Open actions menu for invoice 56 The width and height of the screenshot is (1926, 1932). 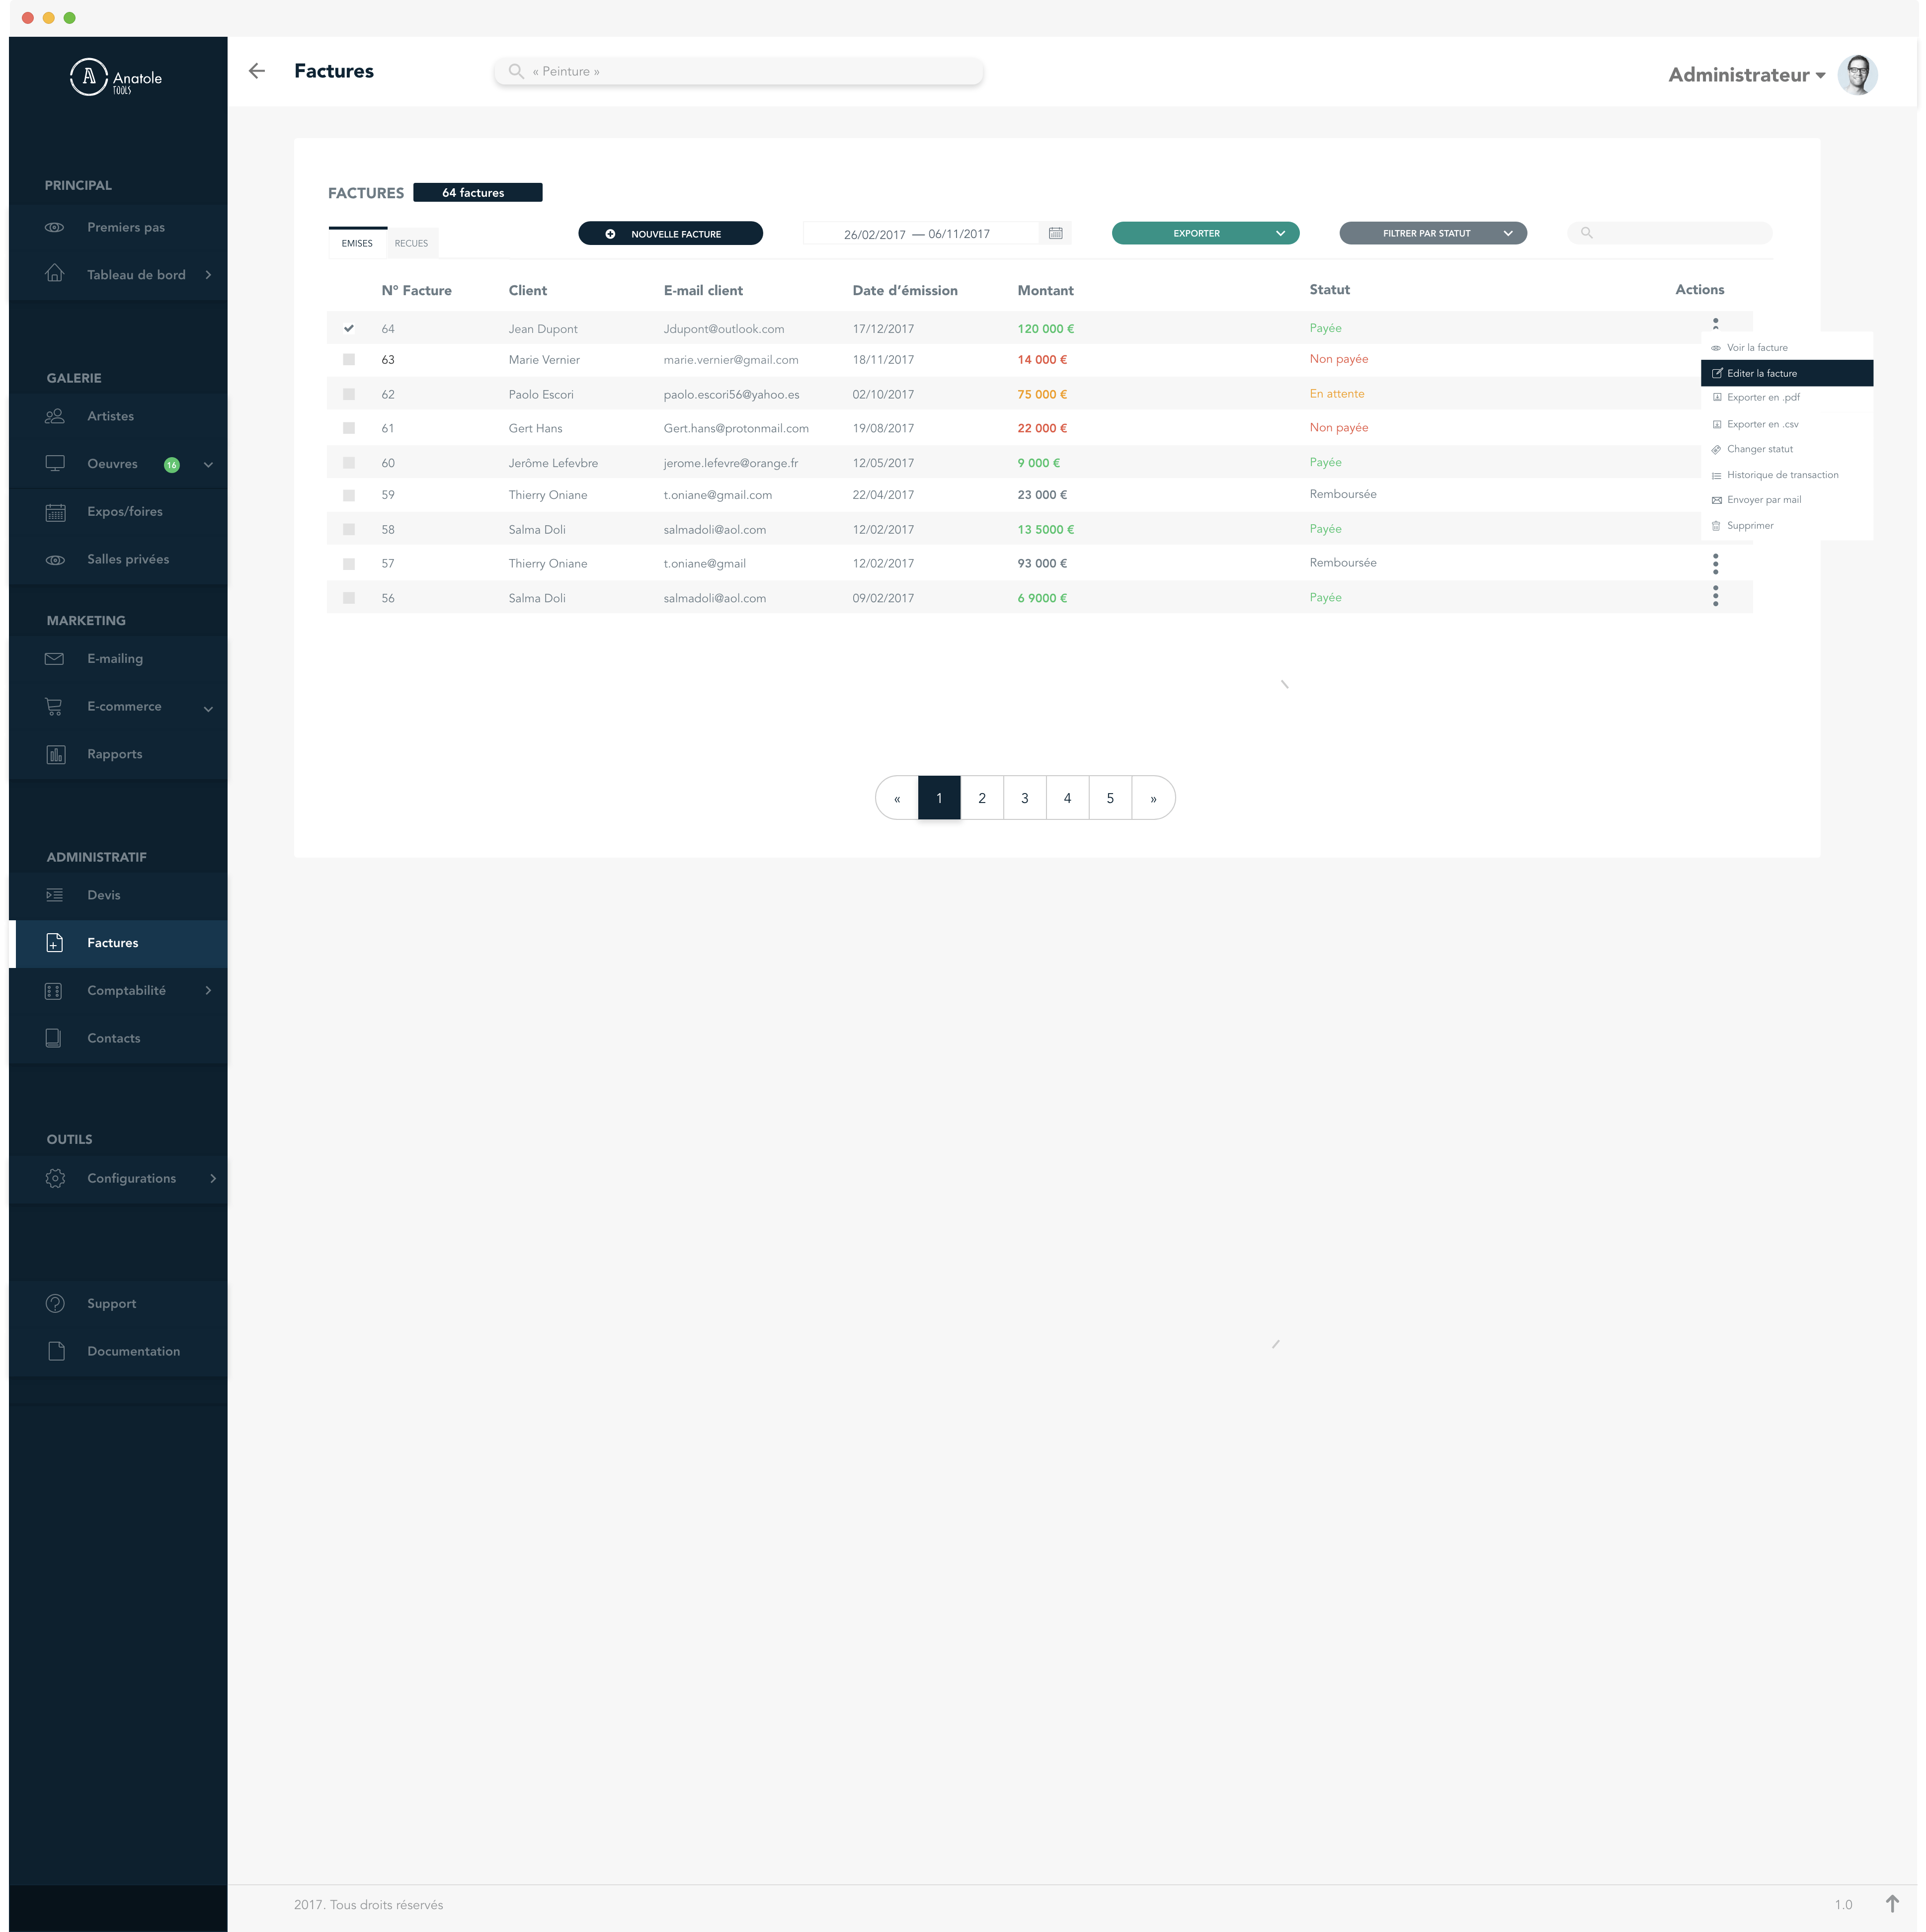[x=1715, y=597]
